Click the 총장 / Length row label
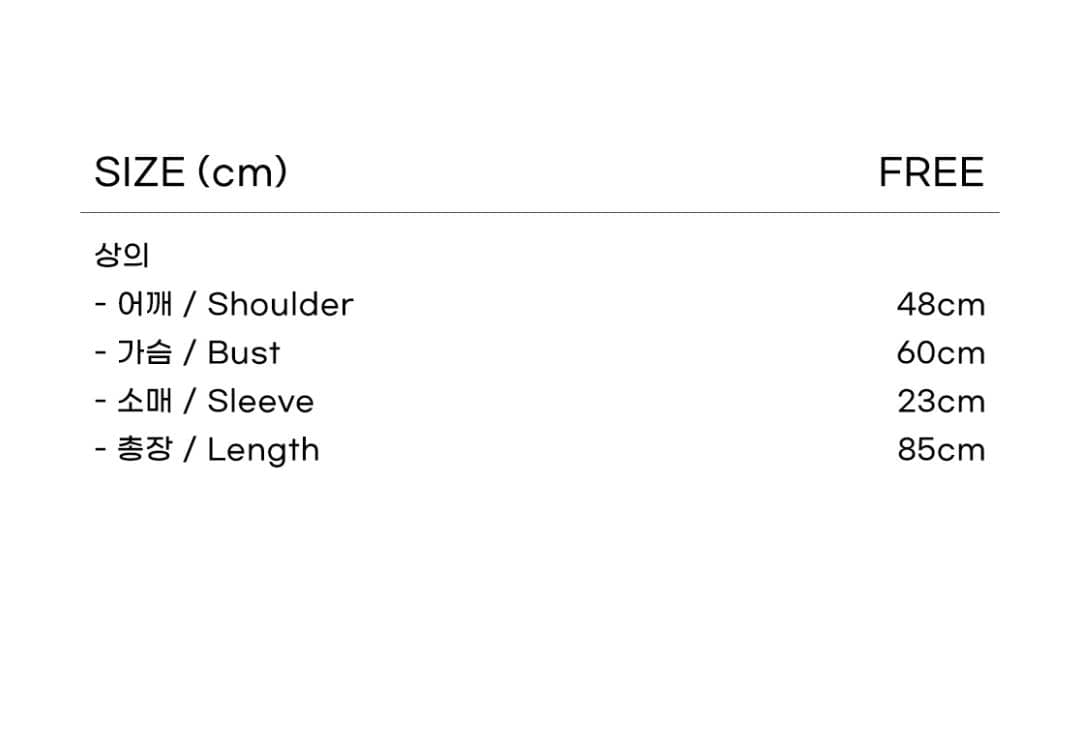The image size is (1080, 740). coord(207,450)
